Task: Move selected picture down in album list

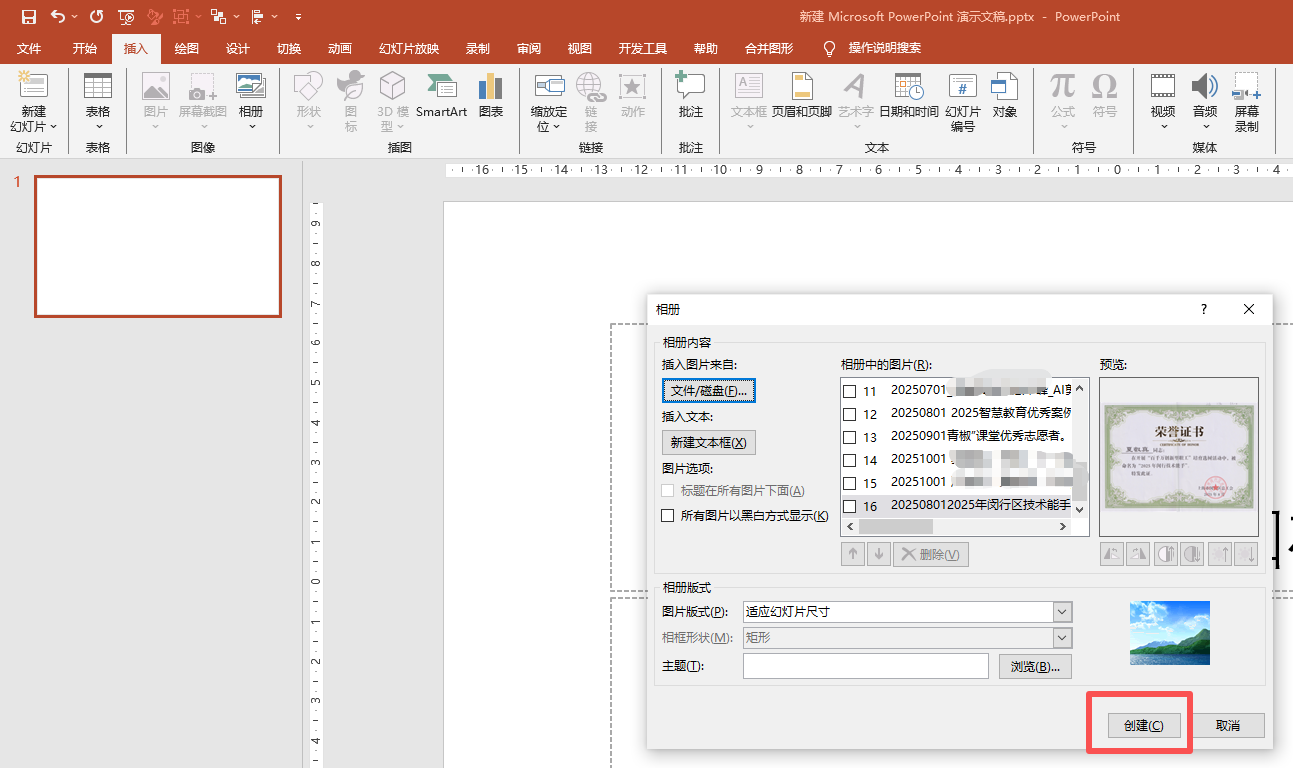Action: tap(879, 554)
